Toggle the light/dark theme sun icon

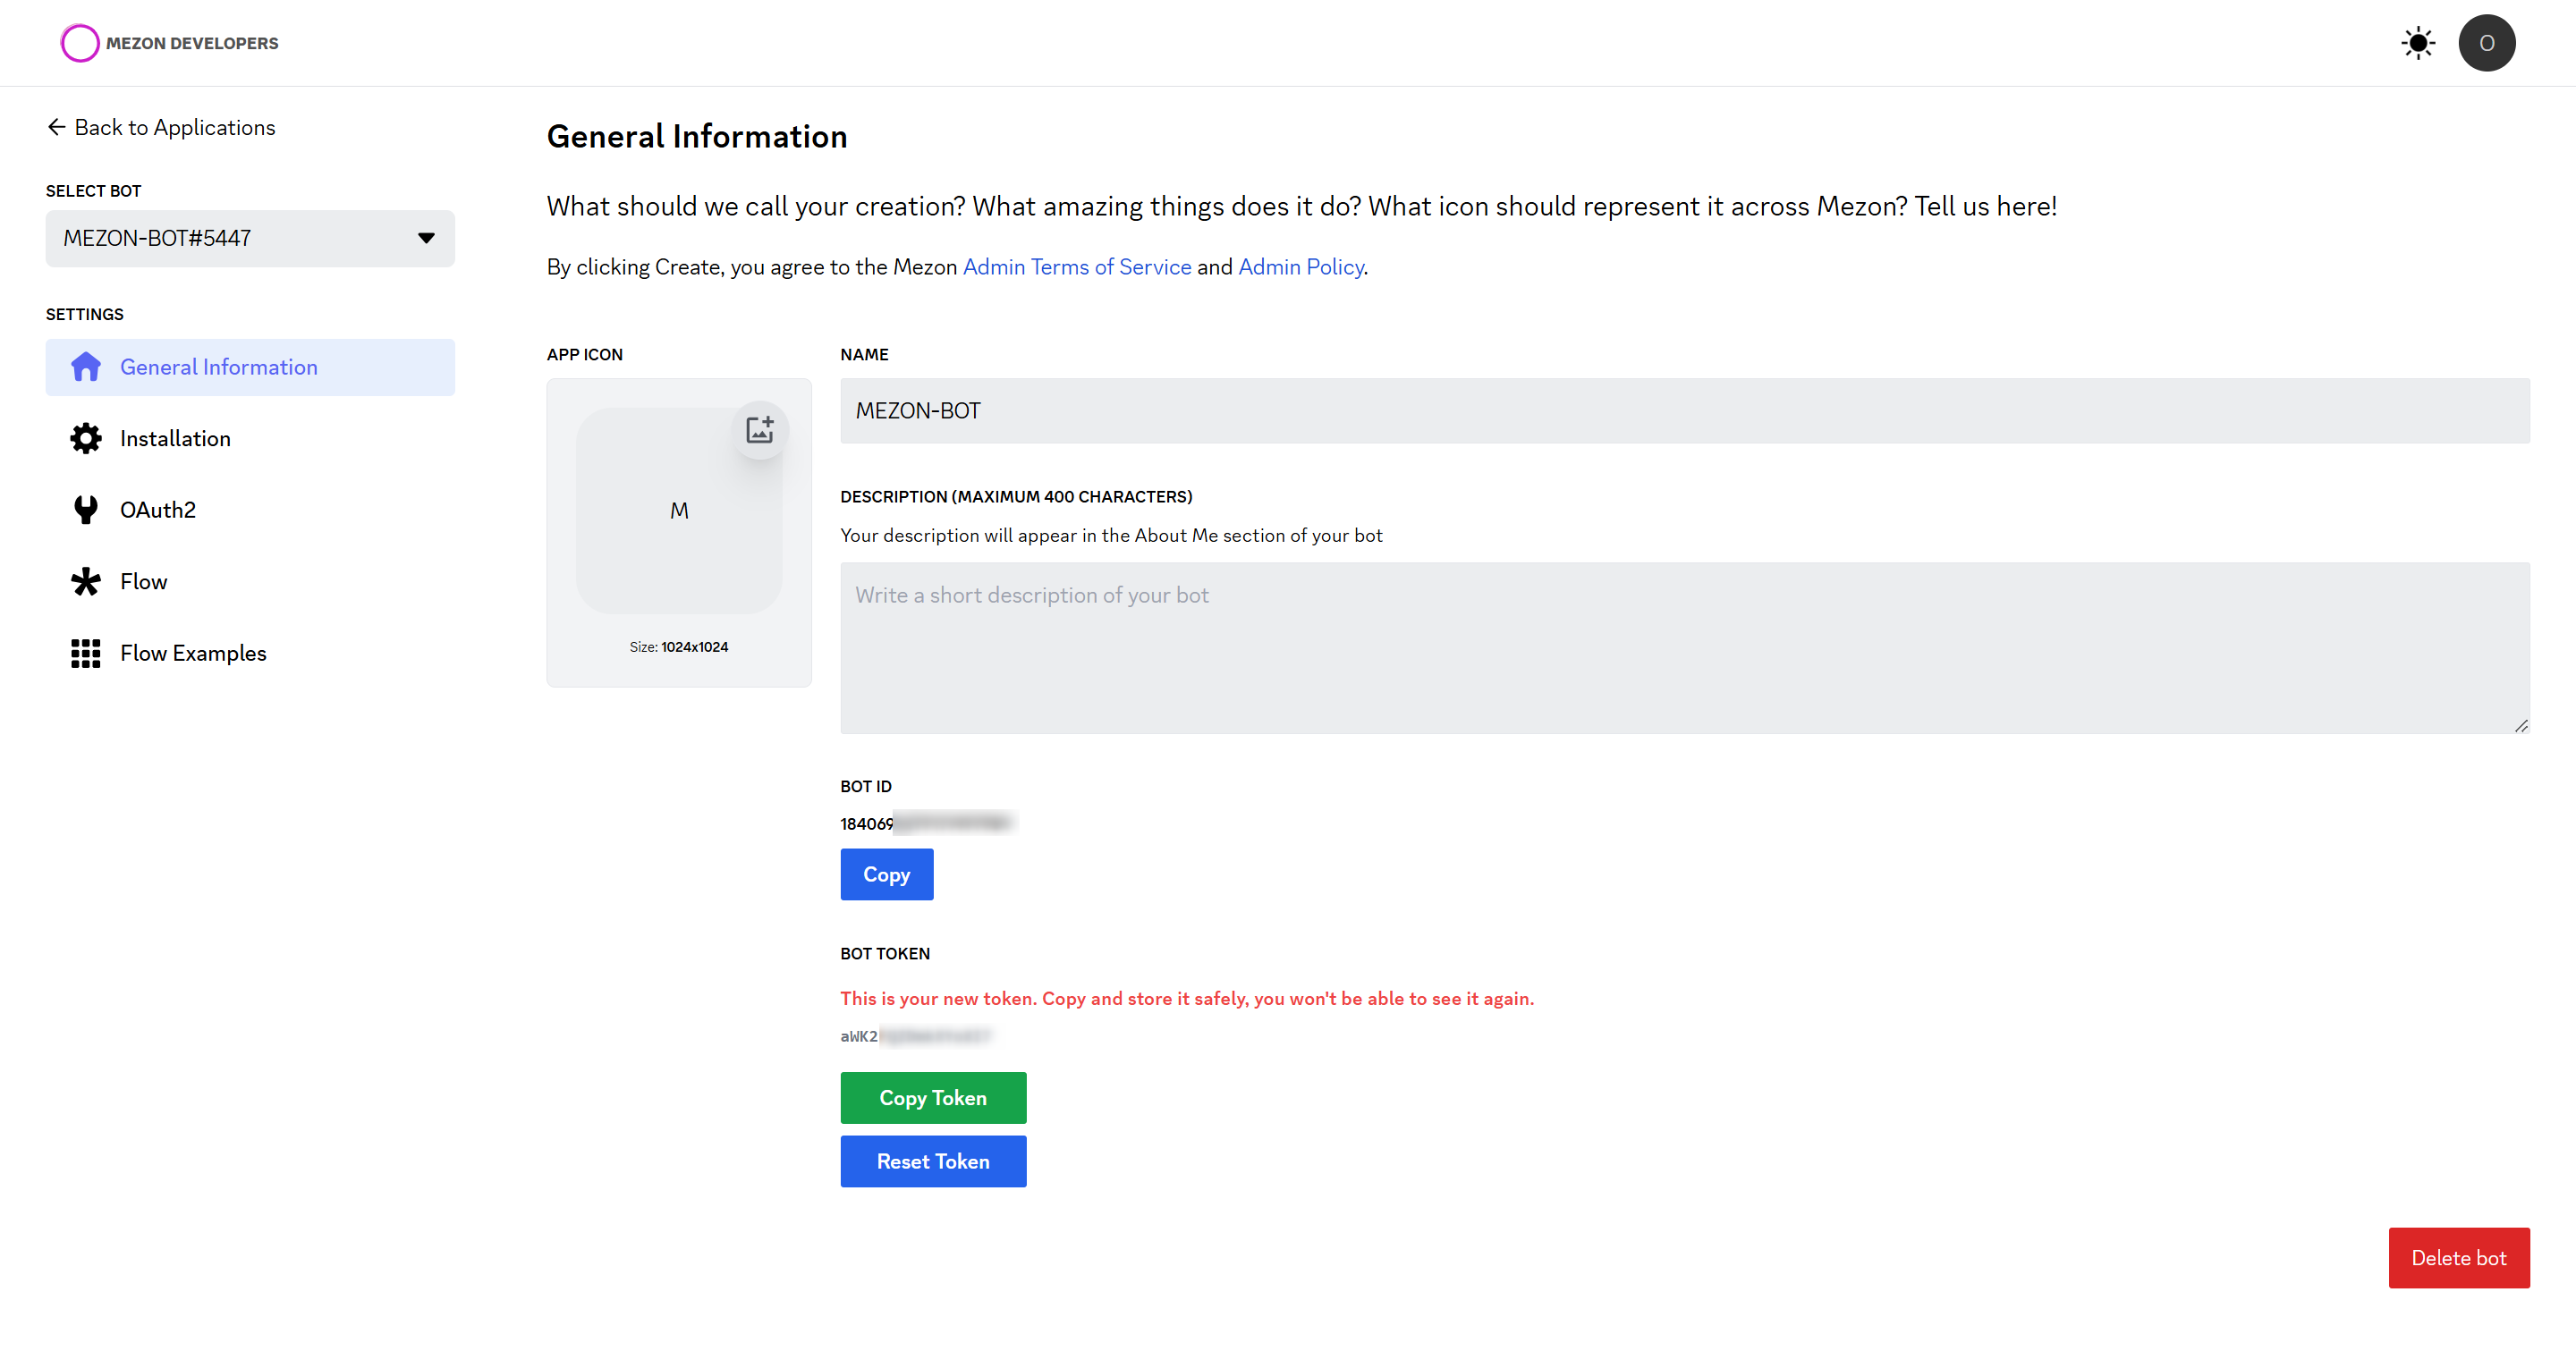click(x=2417, y=43)
